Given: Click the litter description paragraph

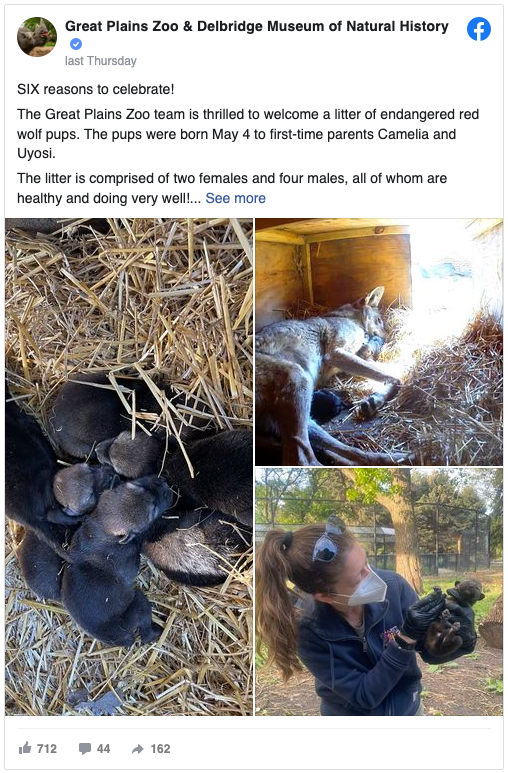Looking at the screenshot, I should point(232,188).
